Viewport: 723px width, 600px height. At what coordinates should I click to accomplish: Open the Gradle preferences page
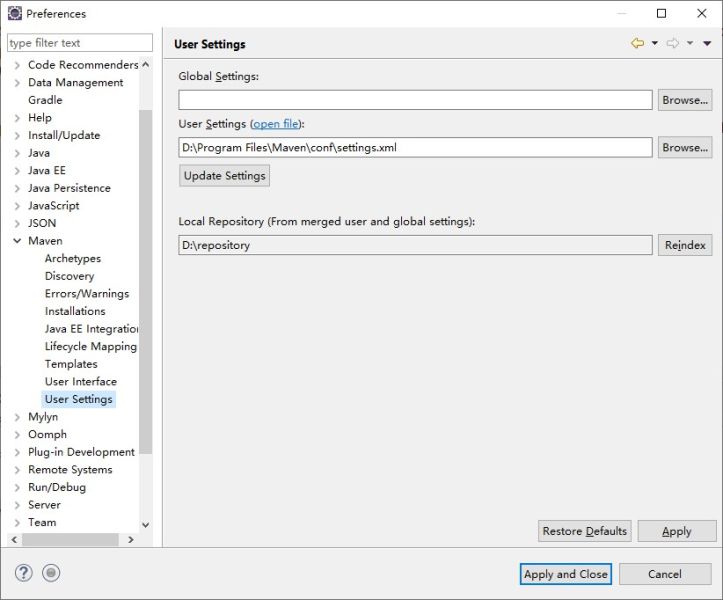[45, 100]
